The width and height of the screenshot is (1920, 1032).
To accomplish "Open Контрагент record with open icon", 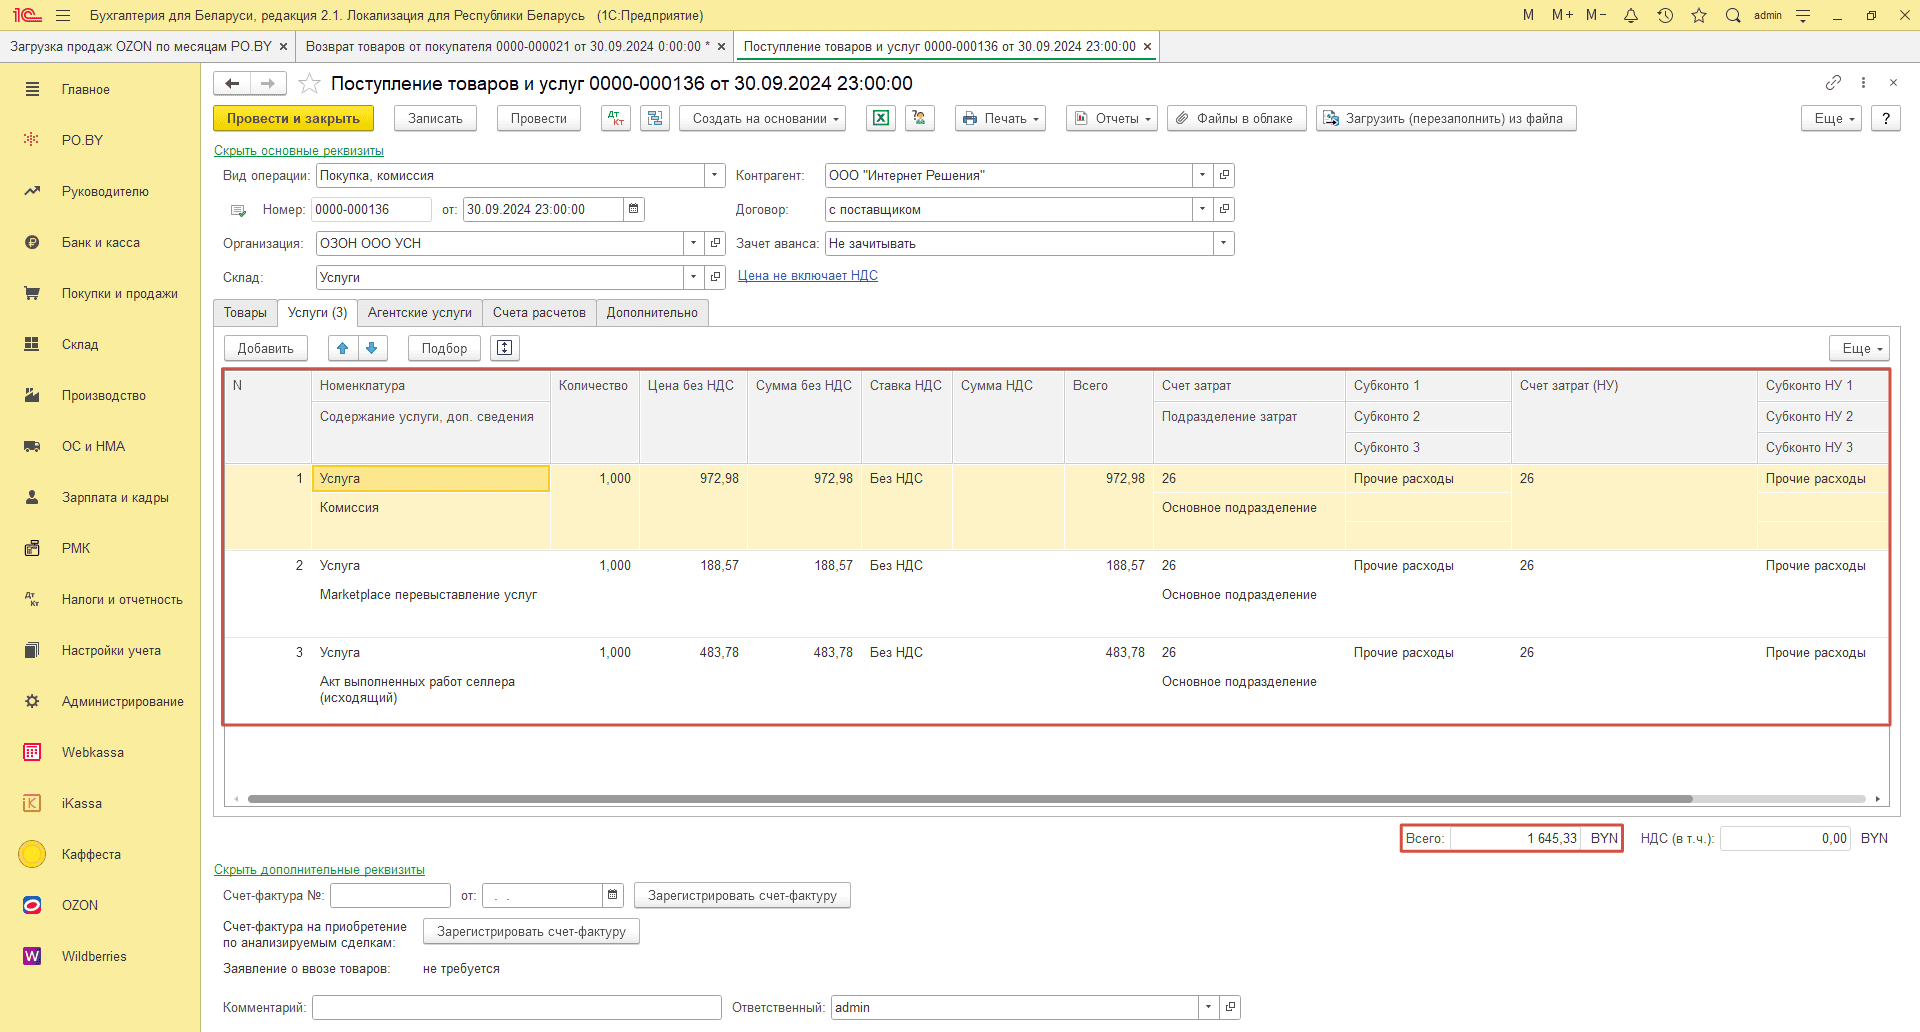I will click(1224, 175).
